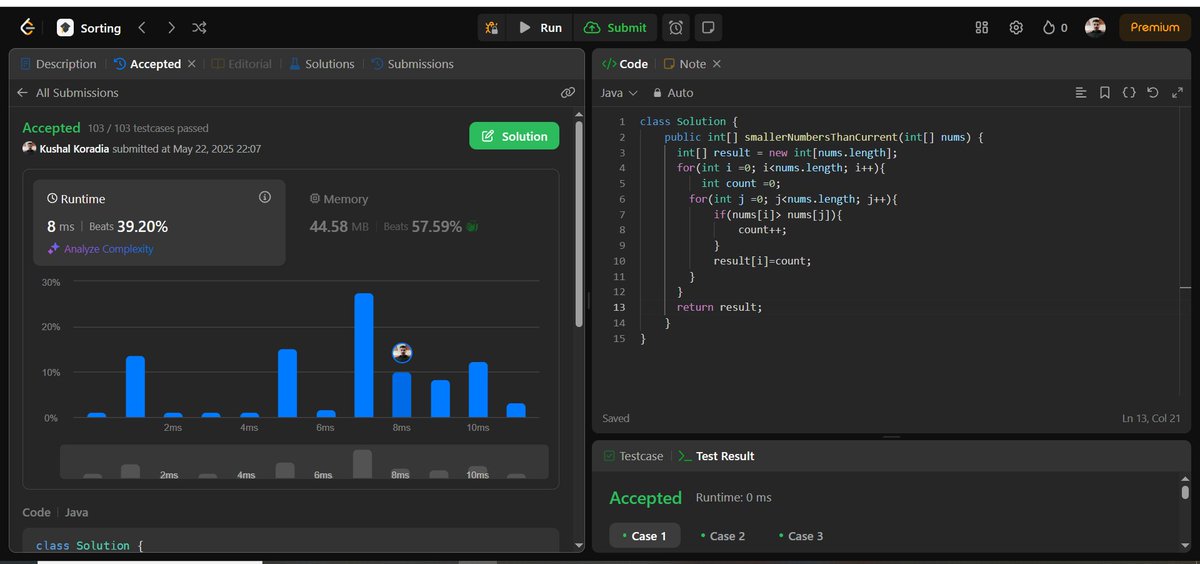The height and width of the screenshot is (564, 1200).
Task: Select the Accepted tab
Action: pyautogui.click(x=148, y=64)
